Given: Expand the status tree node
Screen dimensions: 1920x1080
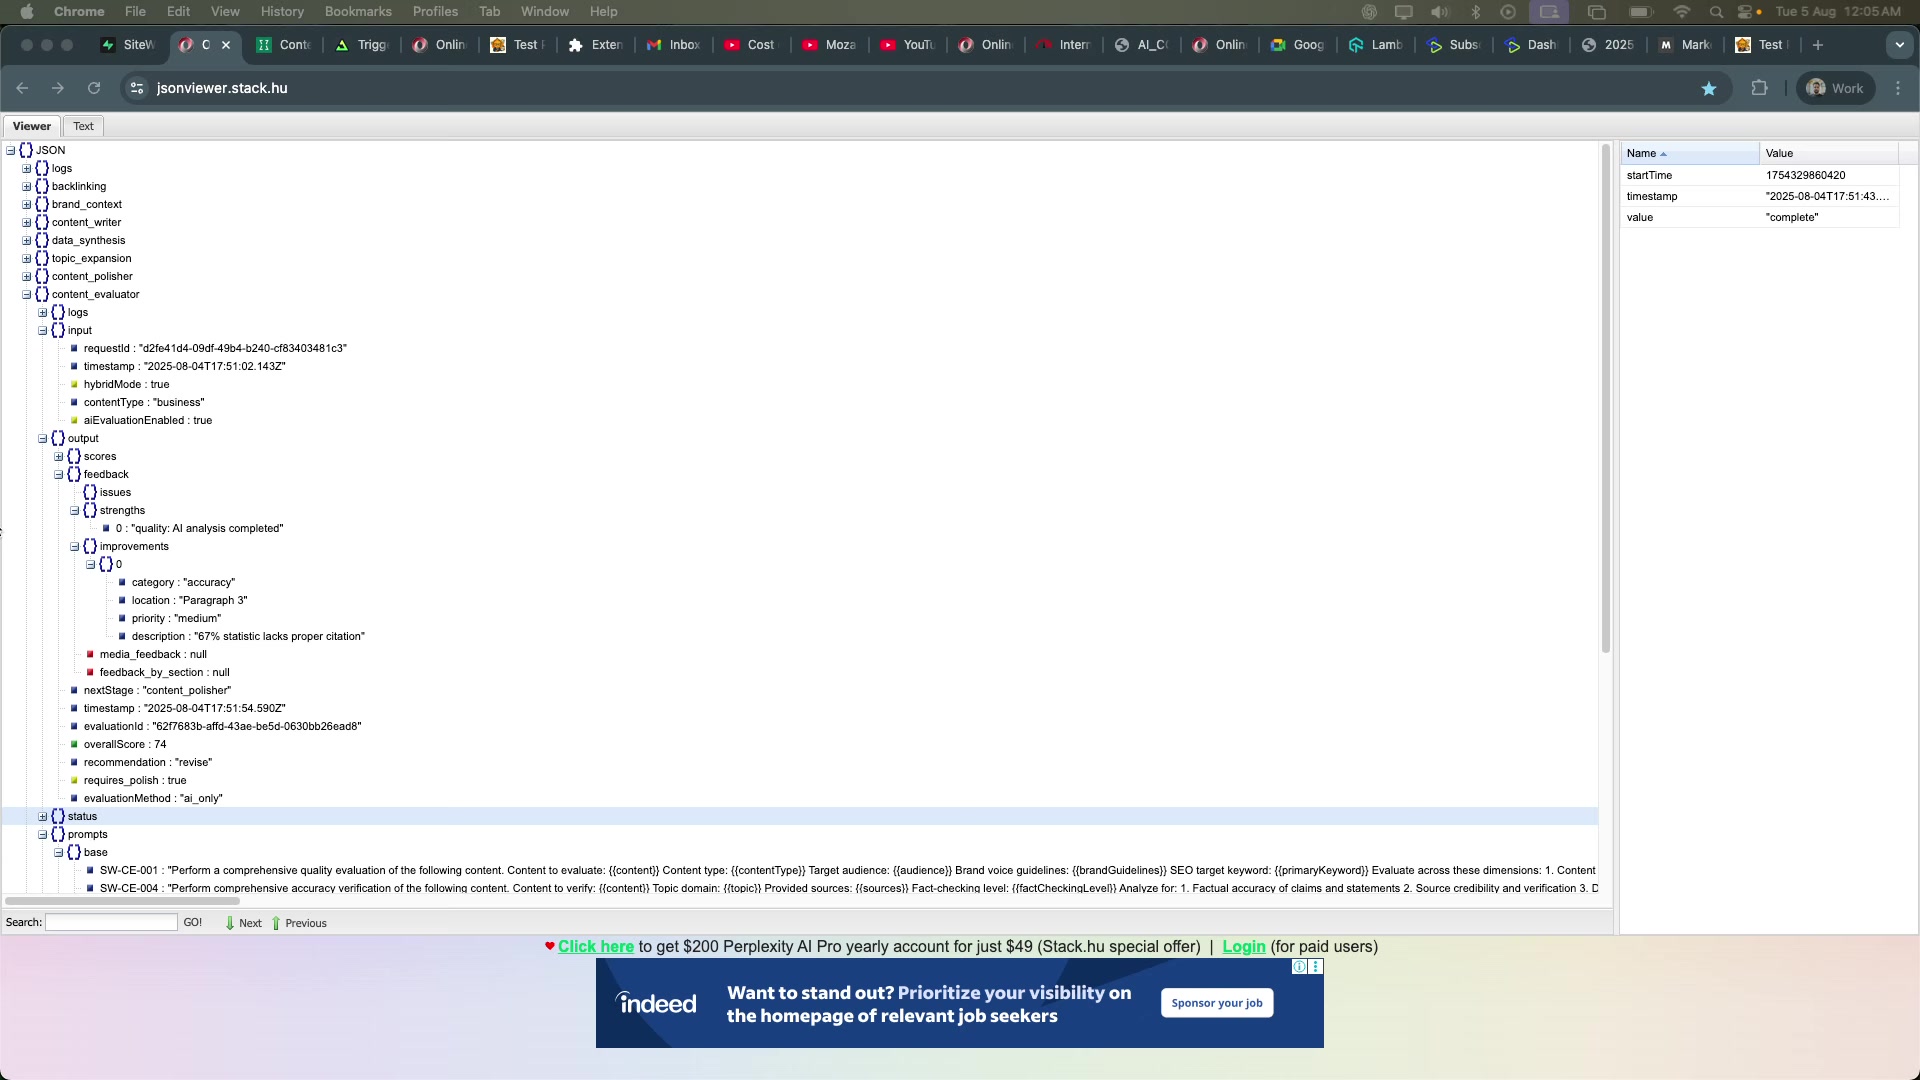Looking at the screenshot, I should pos(43,817).
